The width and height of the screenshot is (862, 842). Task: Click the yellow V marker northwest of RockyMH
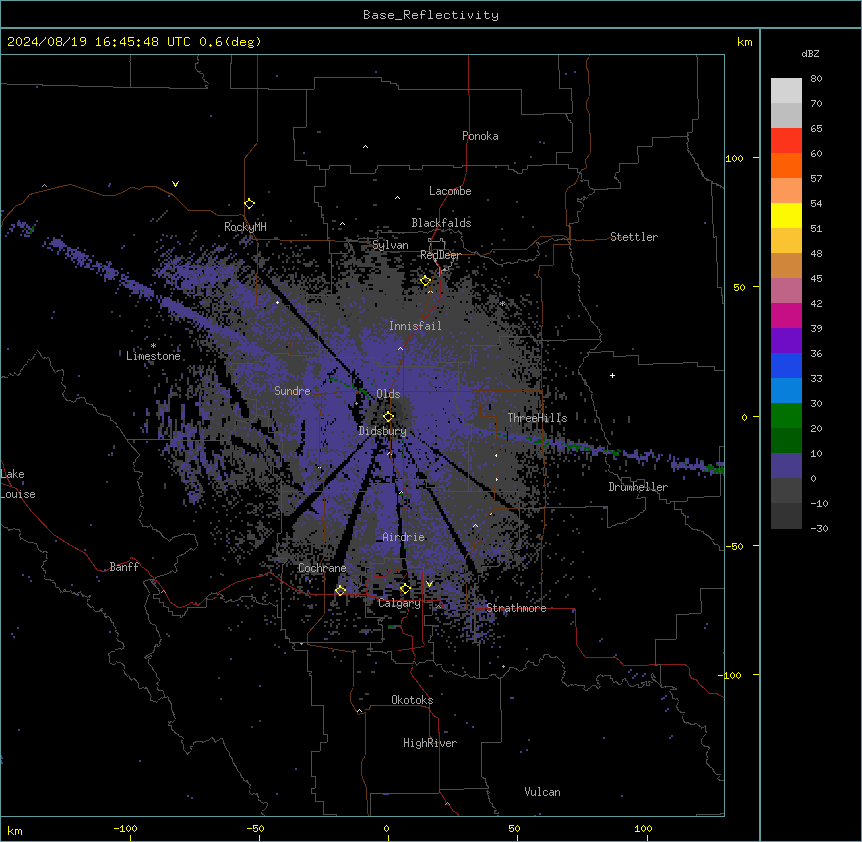175,184
